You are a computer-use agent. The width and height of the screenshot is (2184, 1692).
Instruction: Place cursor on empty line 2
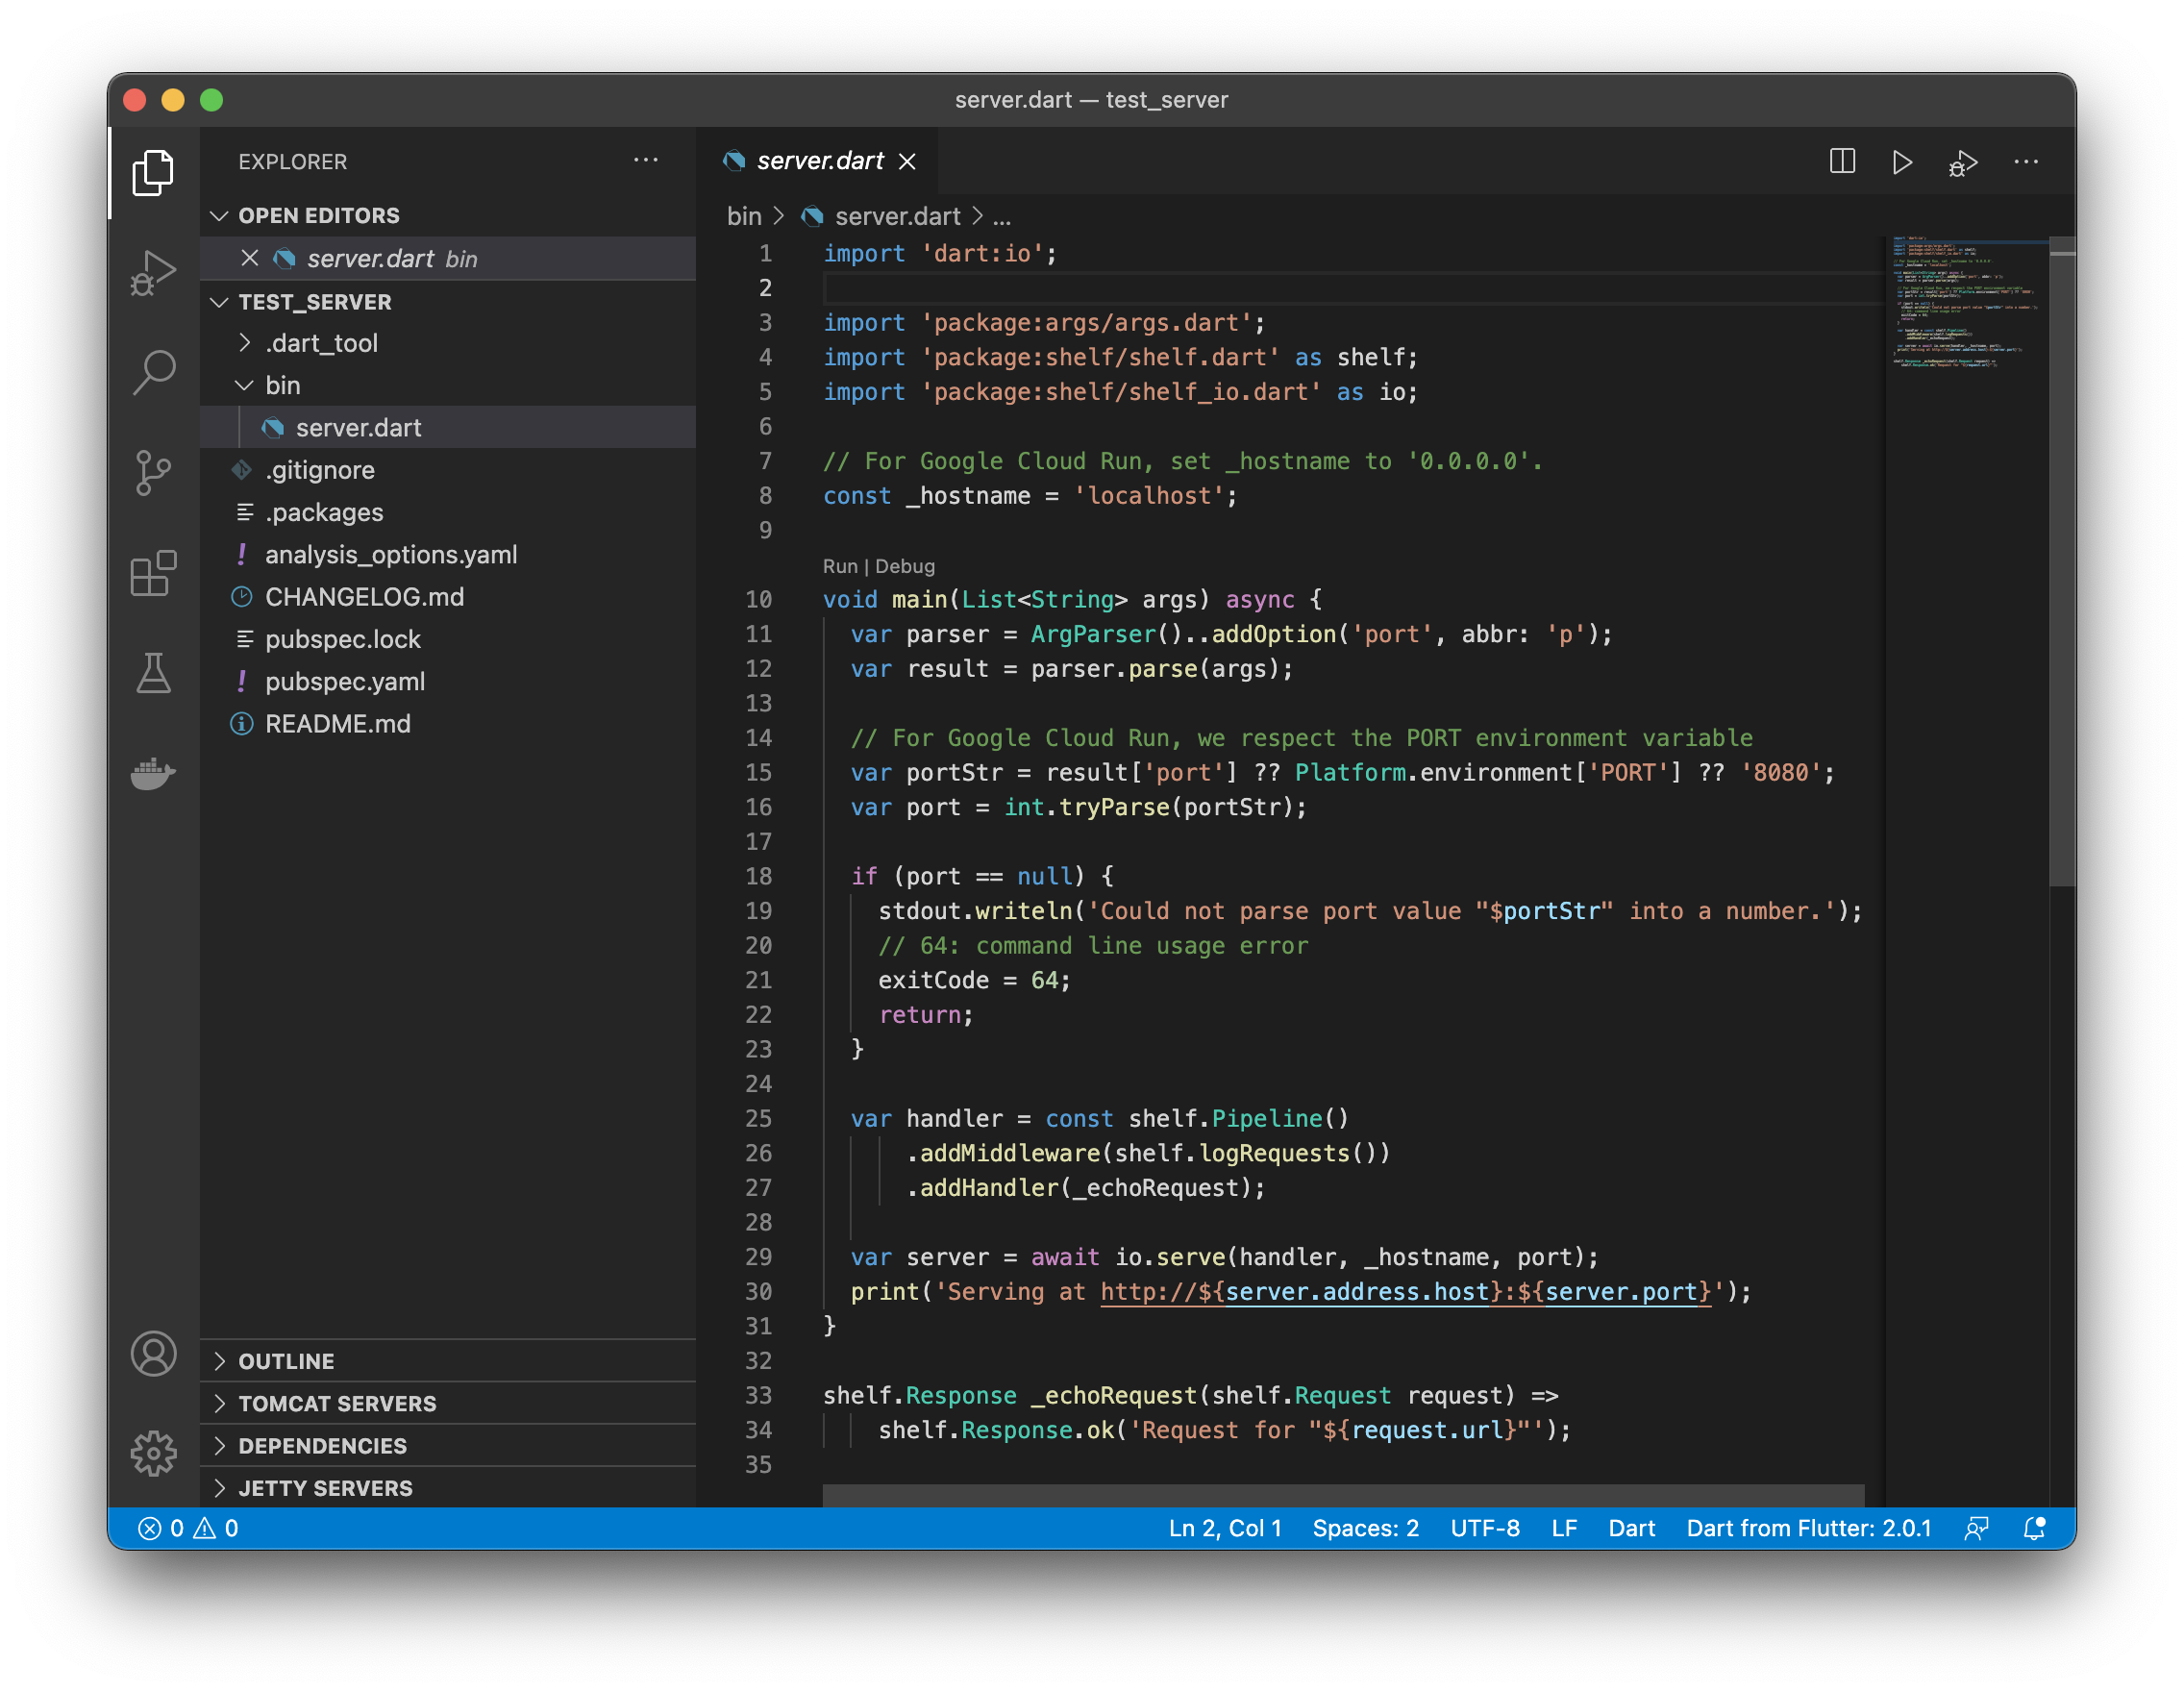point(1352,288)
